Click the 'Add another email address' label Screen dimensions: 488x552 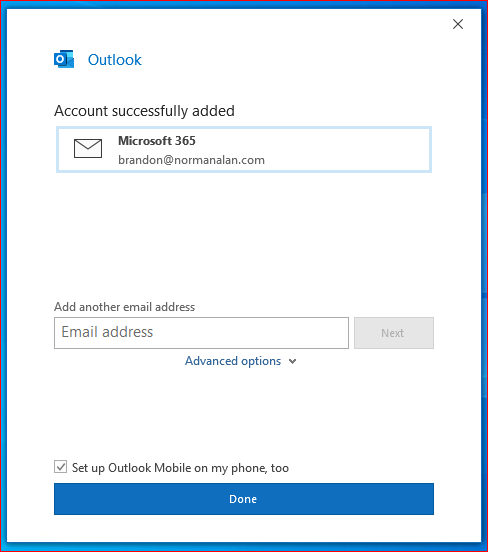click(124, 307)
